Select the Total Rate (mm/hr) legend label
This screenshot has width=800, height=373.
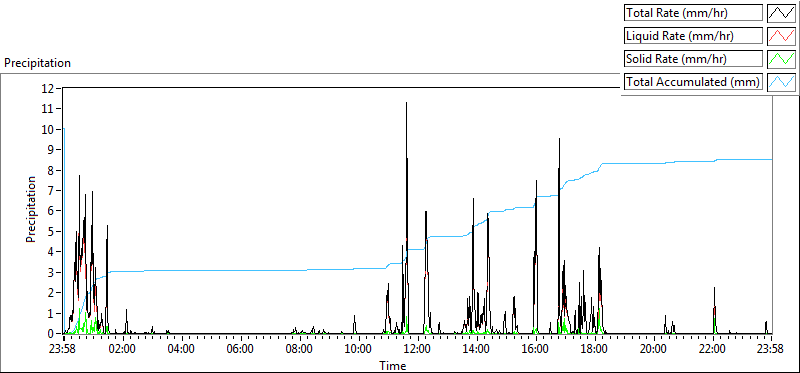tap(693, 13)
